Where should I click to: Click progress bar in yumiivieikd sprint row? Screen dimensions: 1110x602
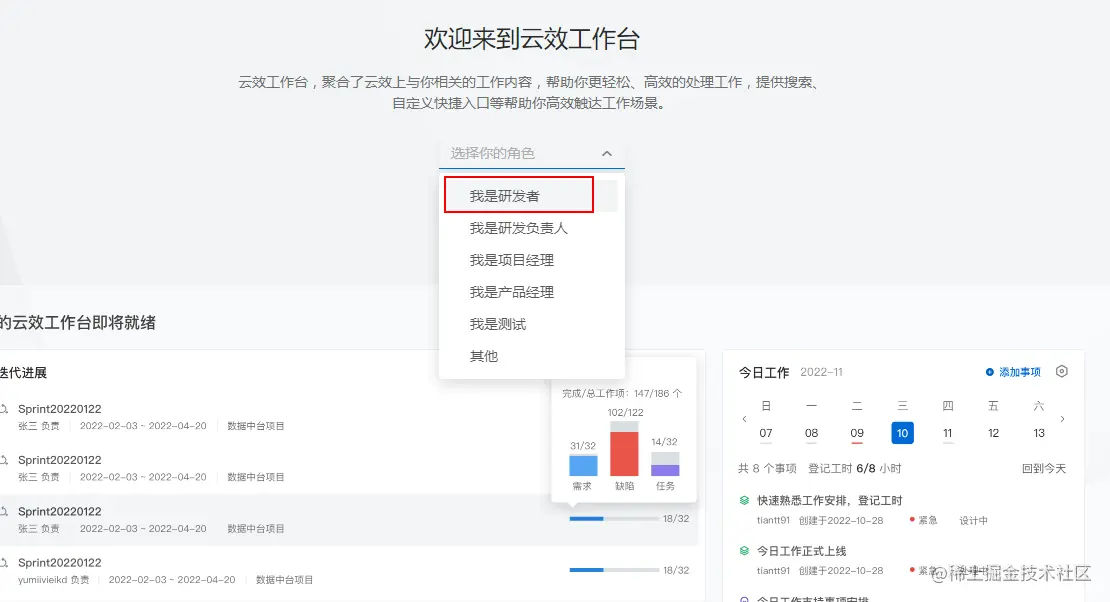614,570
